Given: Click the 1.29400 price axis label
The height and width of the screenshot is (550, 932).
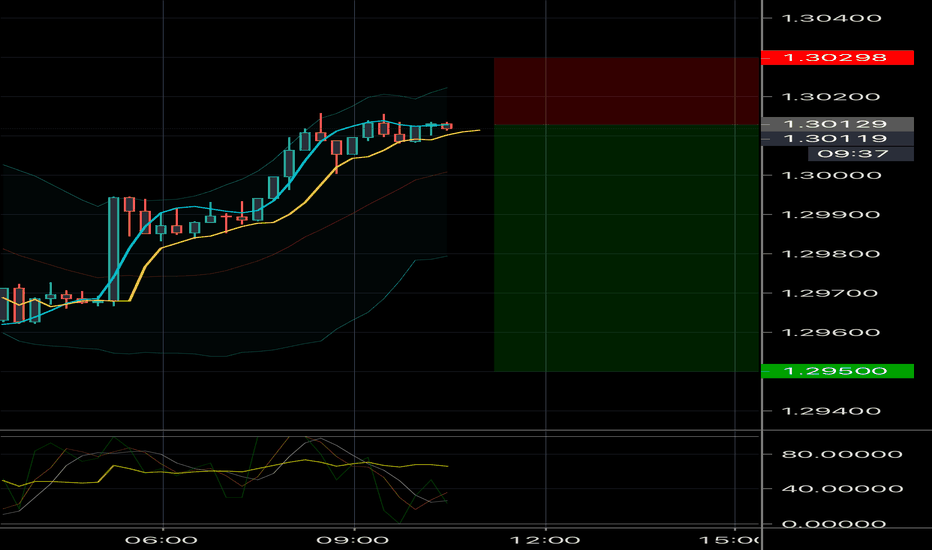Looking at the screenshot, I should (x=832, y=411).
